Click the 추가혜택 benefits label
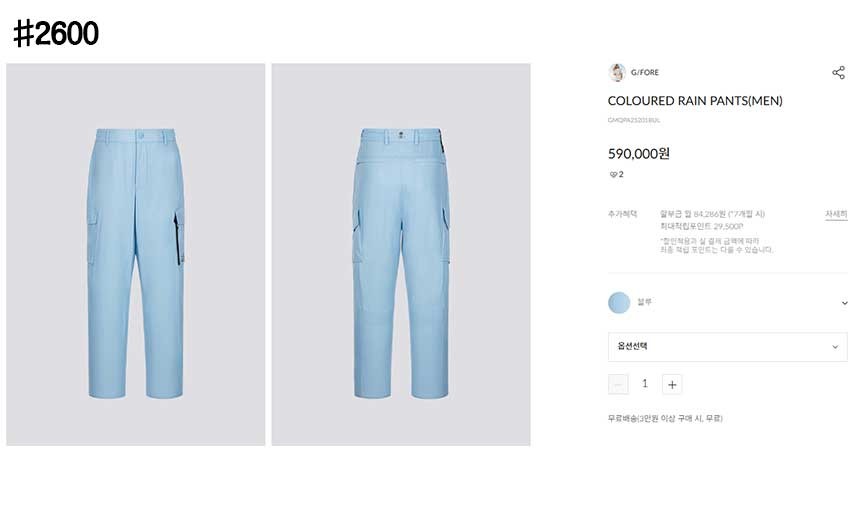The height and width of the screenshot is (507, 860). tap(623, 214)
